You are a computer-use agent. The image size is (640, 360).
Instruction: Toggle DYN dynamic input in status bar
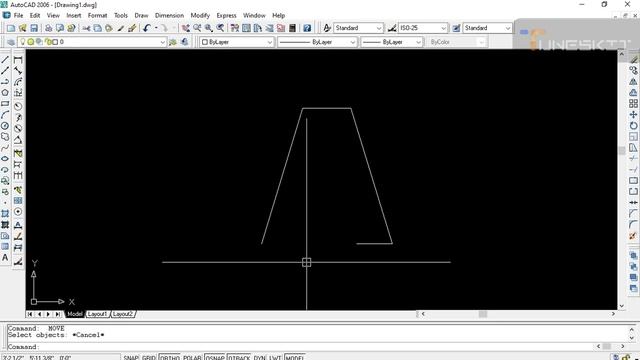[260, 358]
